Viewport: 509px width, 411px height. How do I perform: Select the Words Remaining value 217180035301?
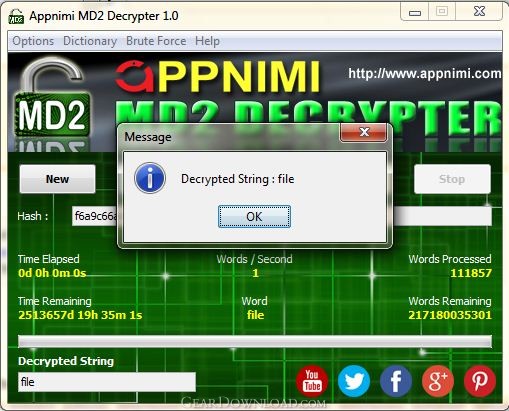pyautogui.click(x=450, y=315)
